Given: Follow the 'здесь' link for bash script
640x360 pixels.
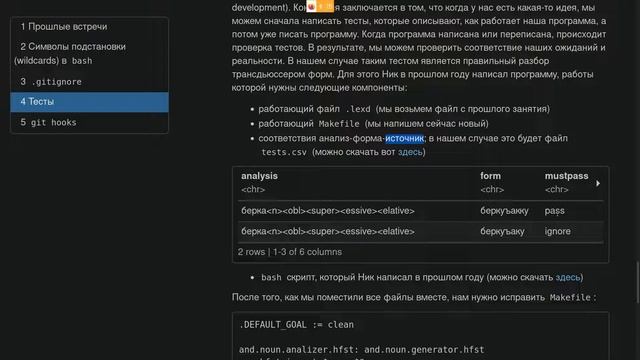Looking at the screenshot, I should pyautogui.click(x=567, y=277).
